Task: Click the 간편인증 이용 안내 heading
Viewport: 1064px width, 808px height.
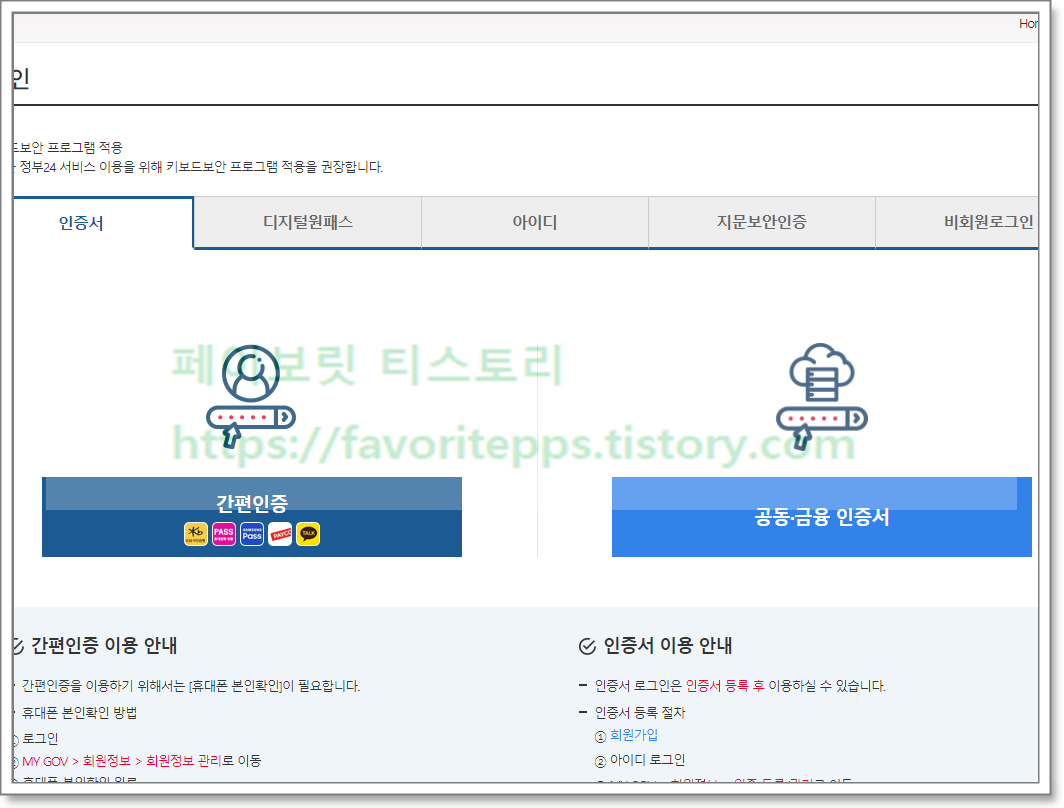Action: (104, 645)
